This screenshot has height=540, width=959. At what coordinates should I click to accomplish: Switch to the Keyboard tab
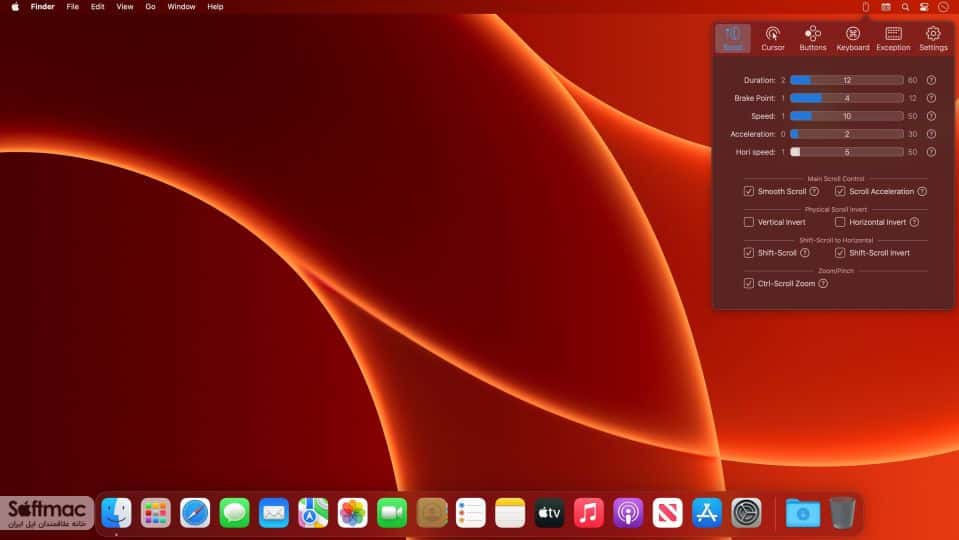tap(853, 38)
